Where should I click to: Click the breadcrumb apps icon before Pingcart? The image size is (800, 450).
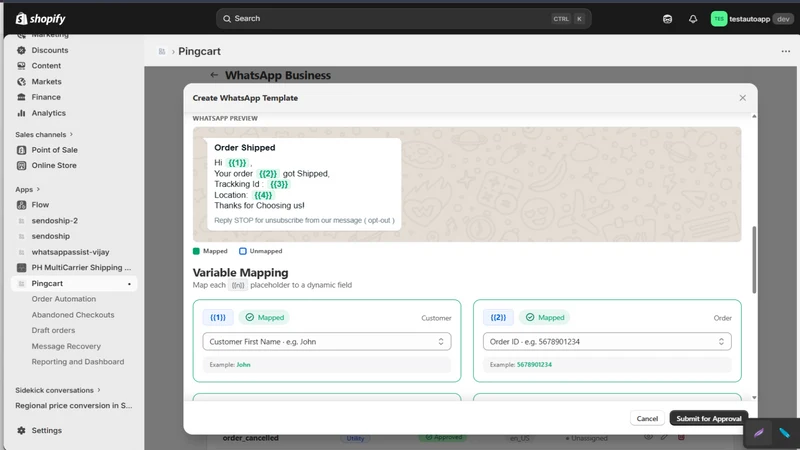(x=162, y=52)
